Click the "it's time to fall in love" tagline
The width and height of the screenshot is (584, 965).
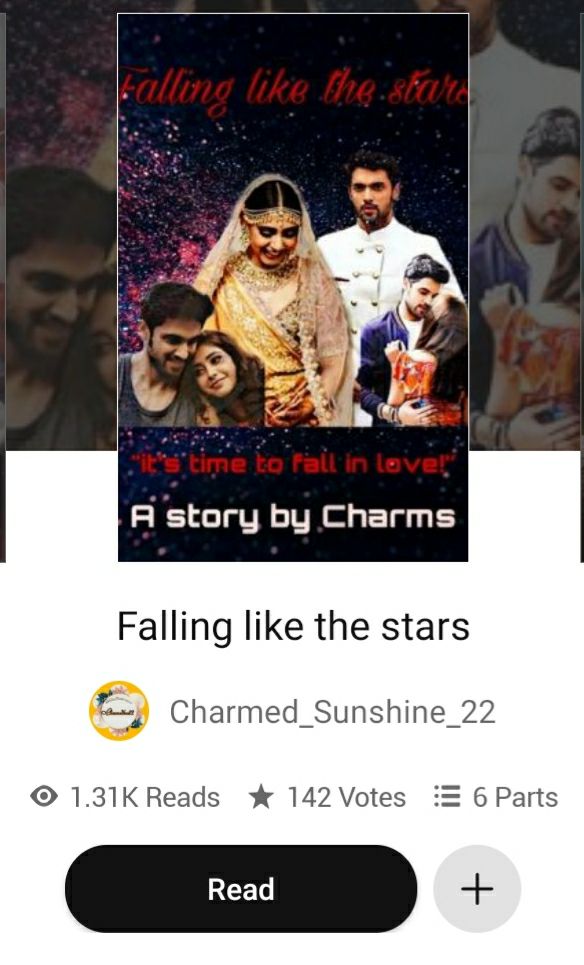pos(294,463)
